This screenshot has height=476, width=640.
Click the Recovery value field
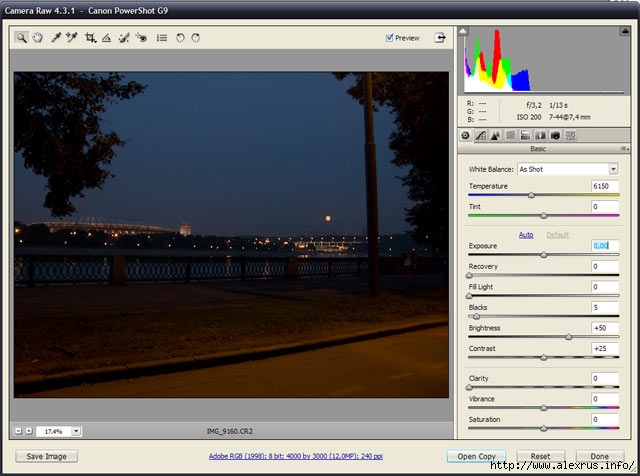[604, 267]
